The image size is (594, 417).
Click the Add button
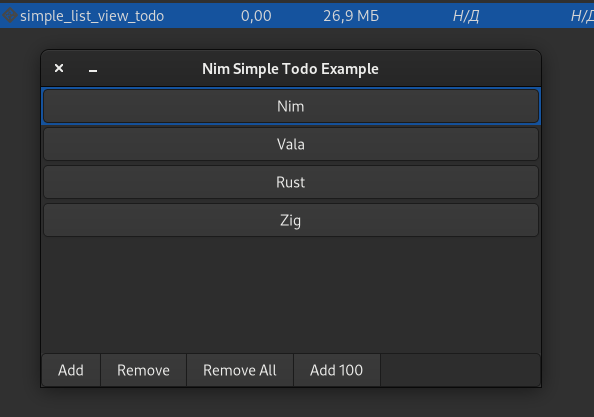[71, 370]
